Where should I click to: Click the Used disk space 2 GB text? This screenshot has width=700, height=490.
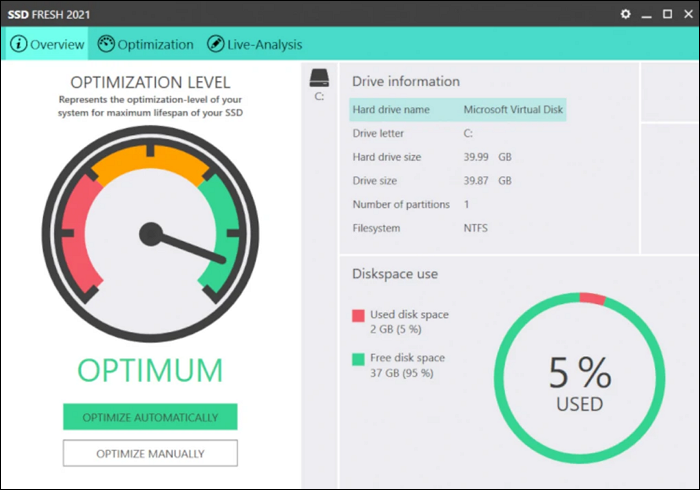click(x=409, y=321)
